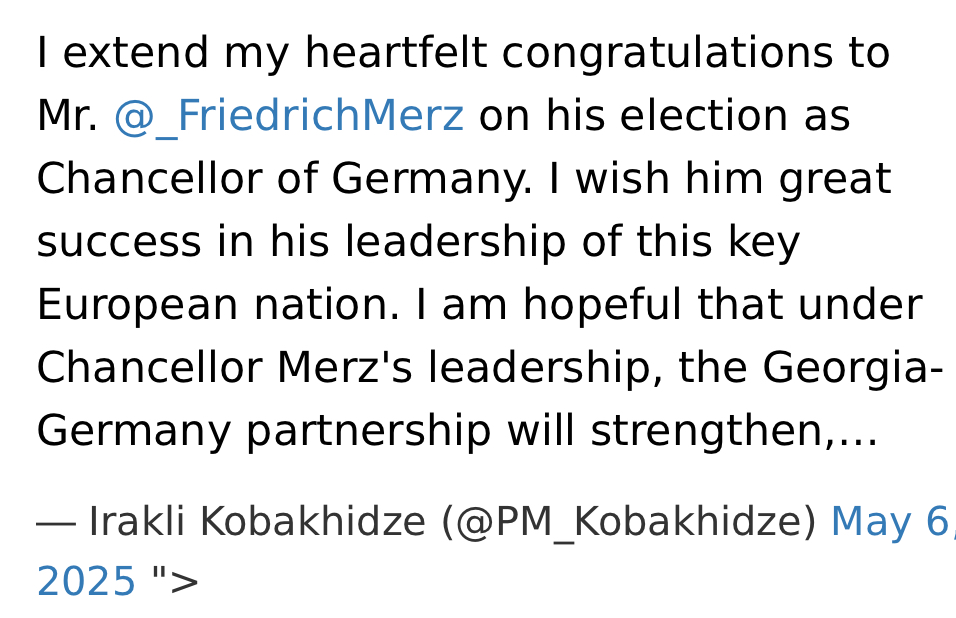Click the words European nation
The height and width of the screenshot is (618, 956).
pos(218,305)
